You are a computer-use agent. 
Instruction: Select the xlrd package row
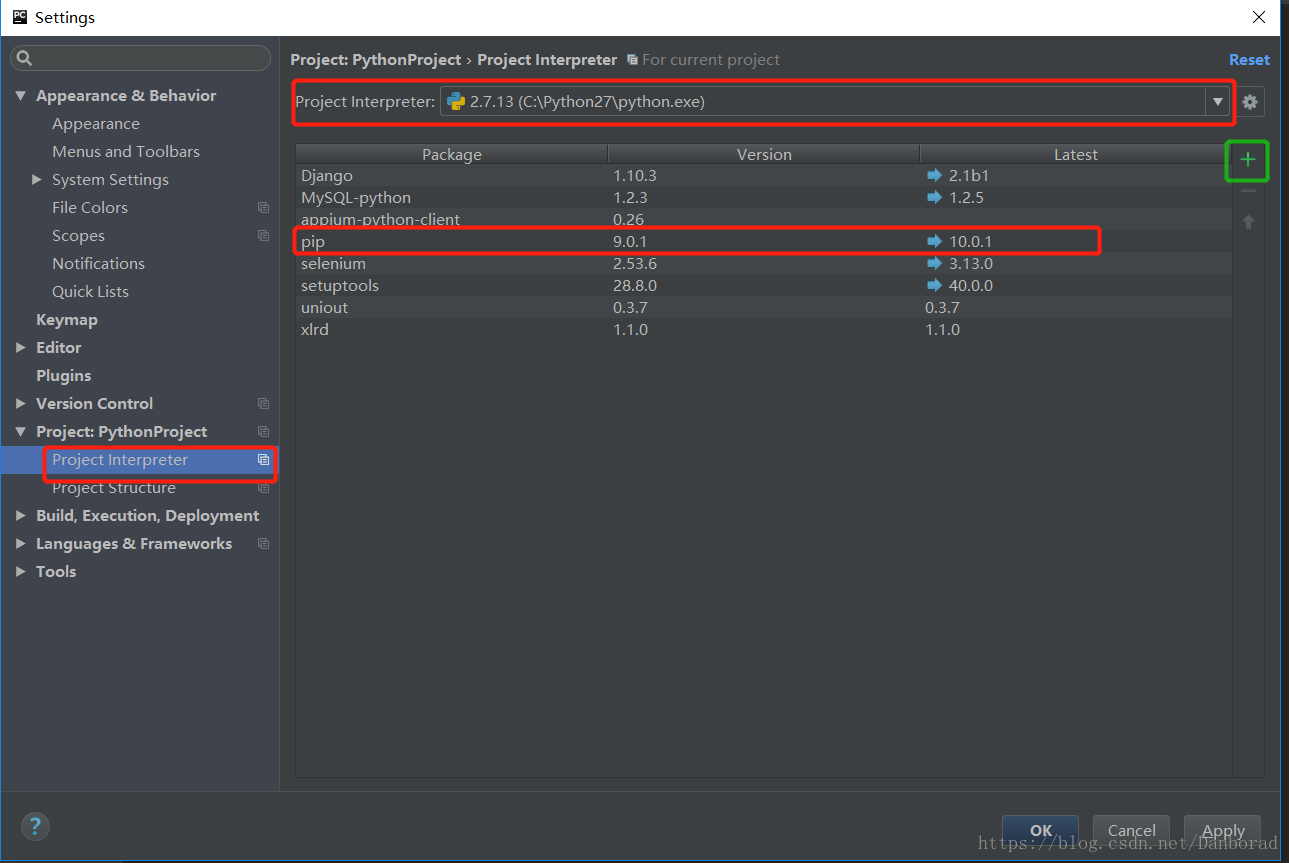click(x=764, y=329)
